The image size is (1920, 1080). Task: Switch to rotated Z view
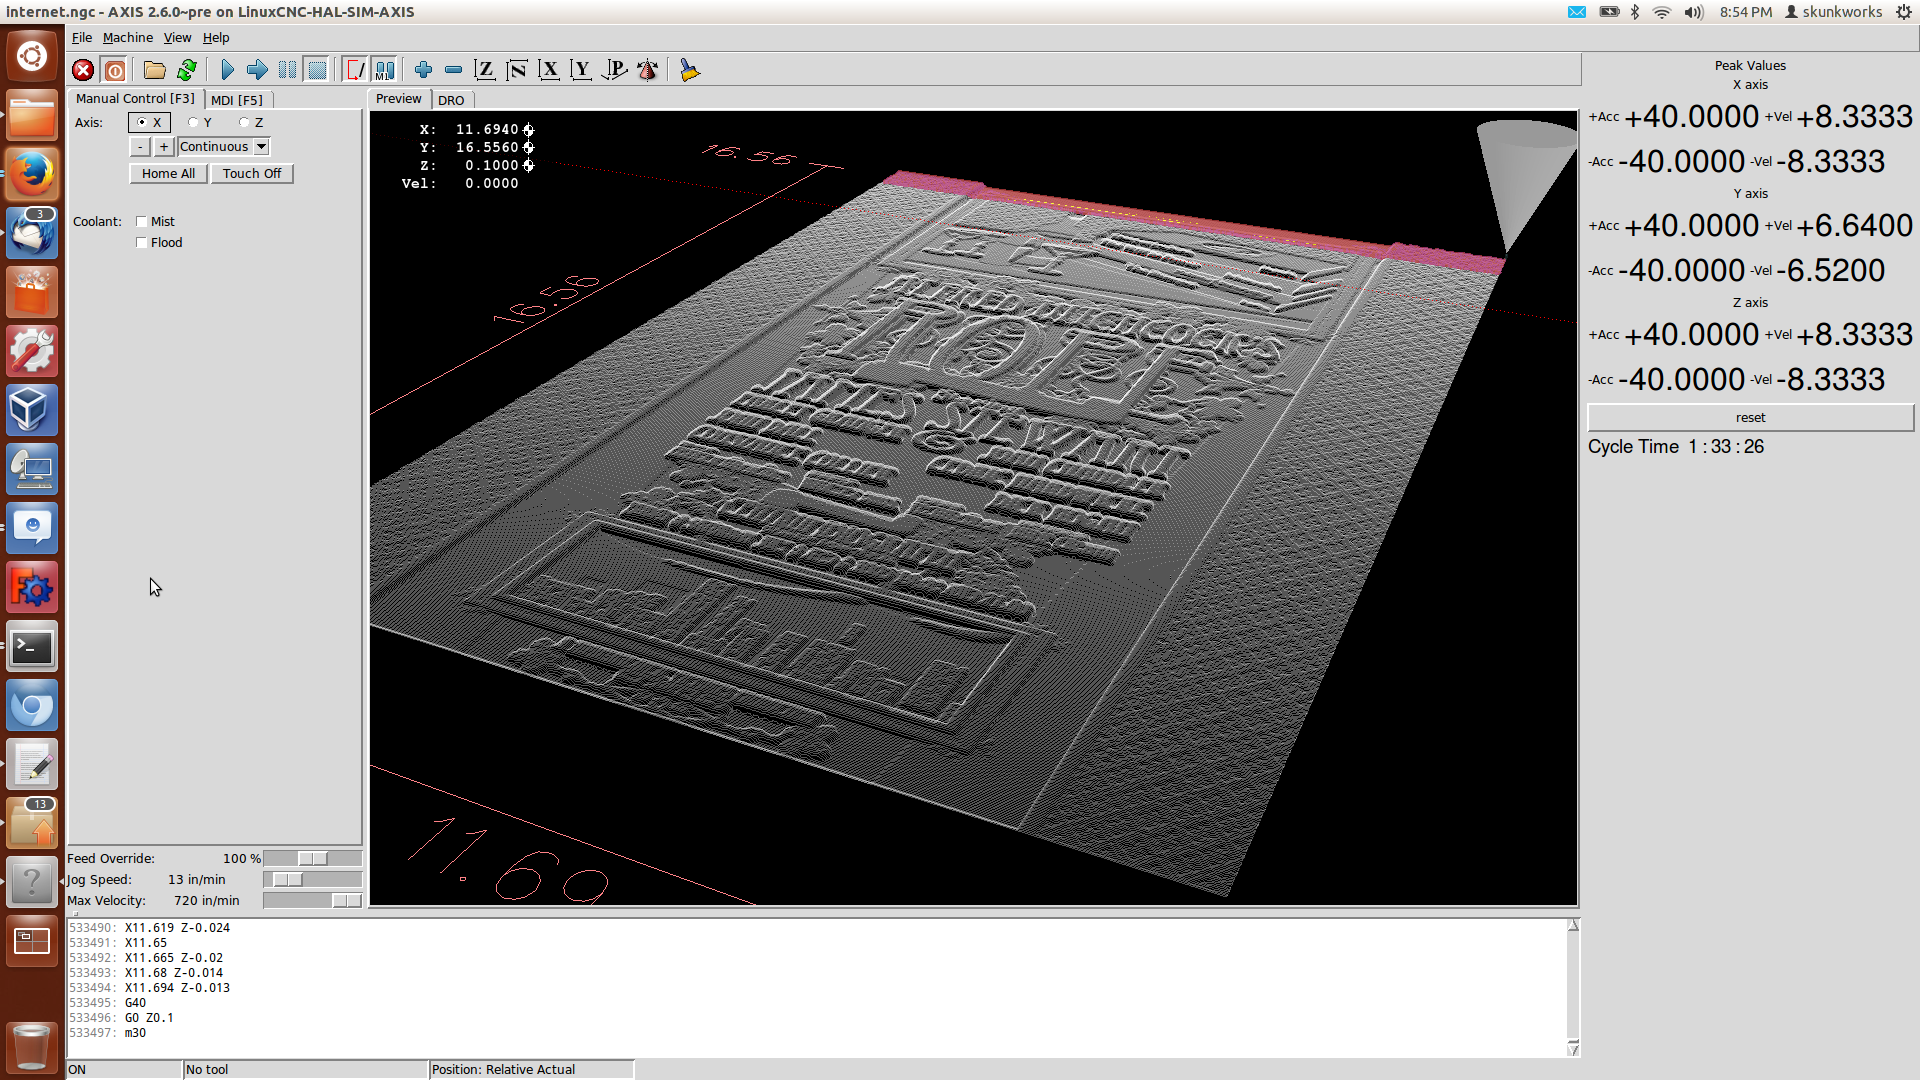[x=516, y=70]
